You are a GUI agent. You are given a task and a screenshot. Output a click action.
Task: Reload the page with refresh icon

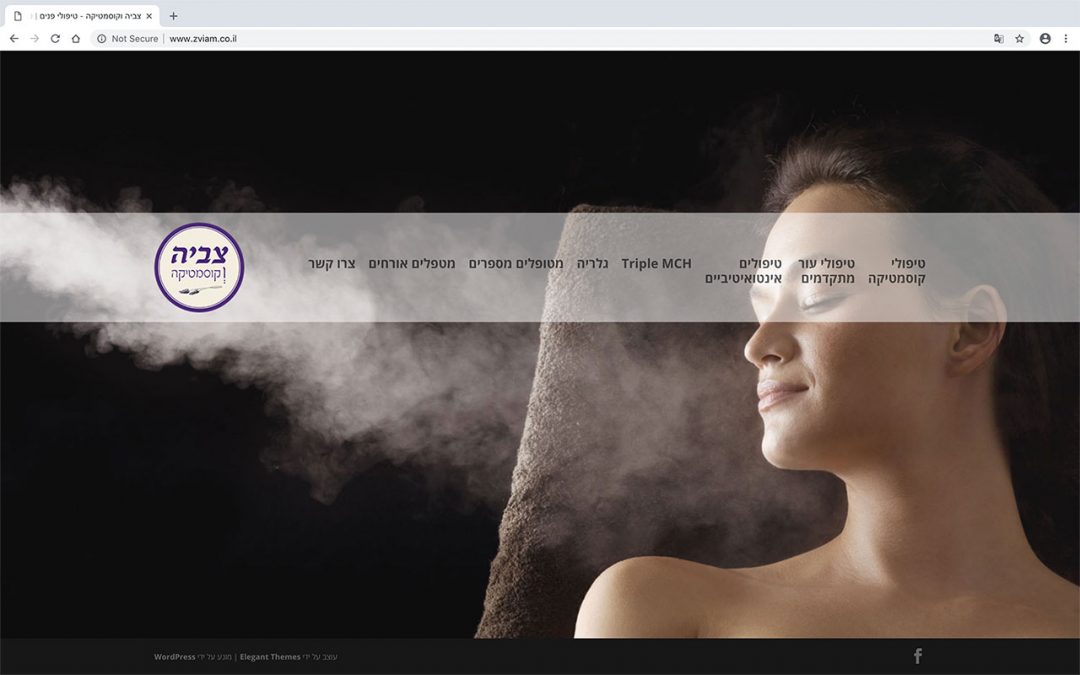point(55,39)
